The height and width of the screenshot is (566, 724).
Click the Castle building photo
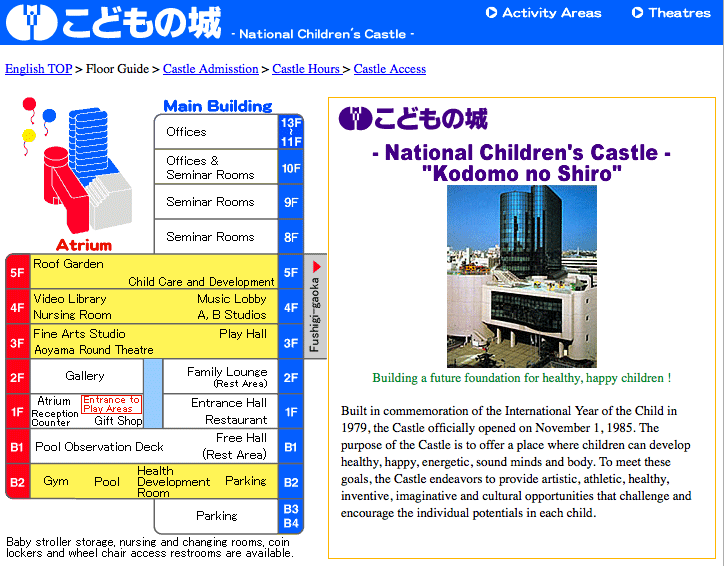point(522,276)
